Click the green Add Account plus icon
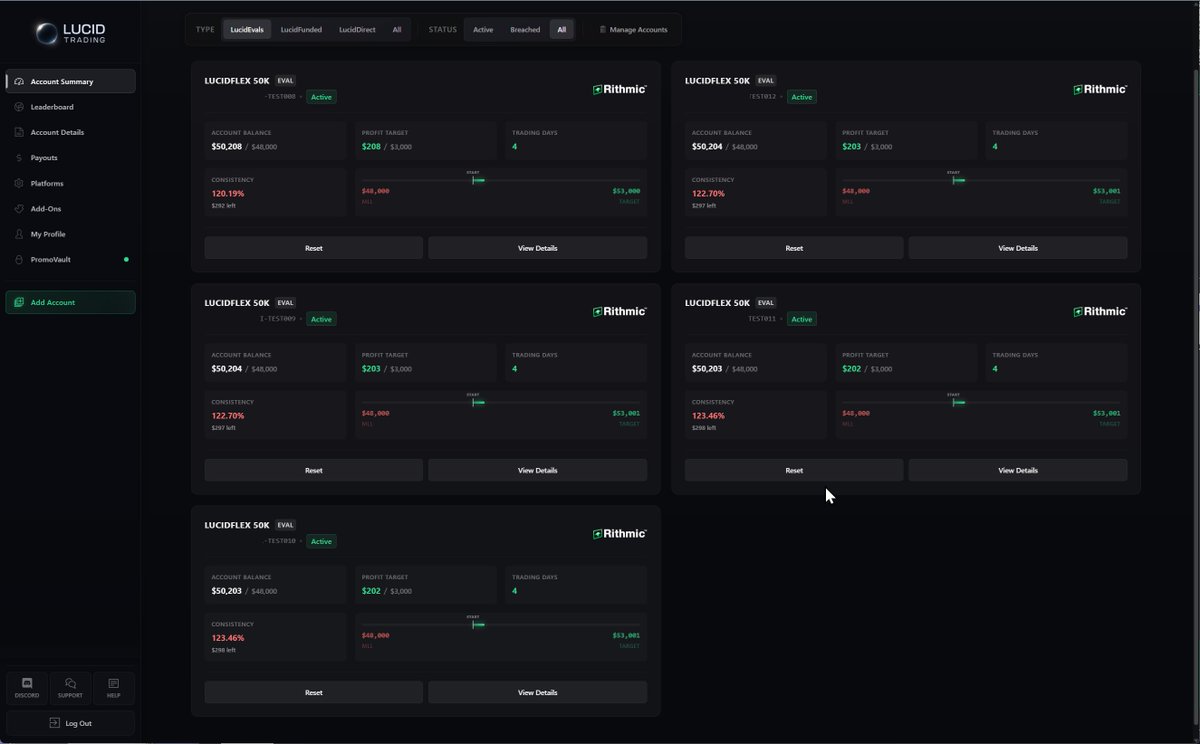The width and height of the screenshot is (1200, 744). [20, 302]
